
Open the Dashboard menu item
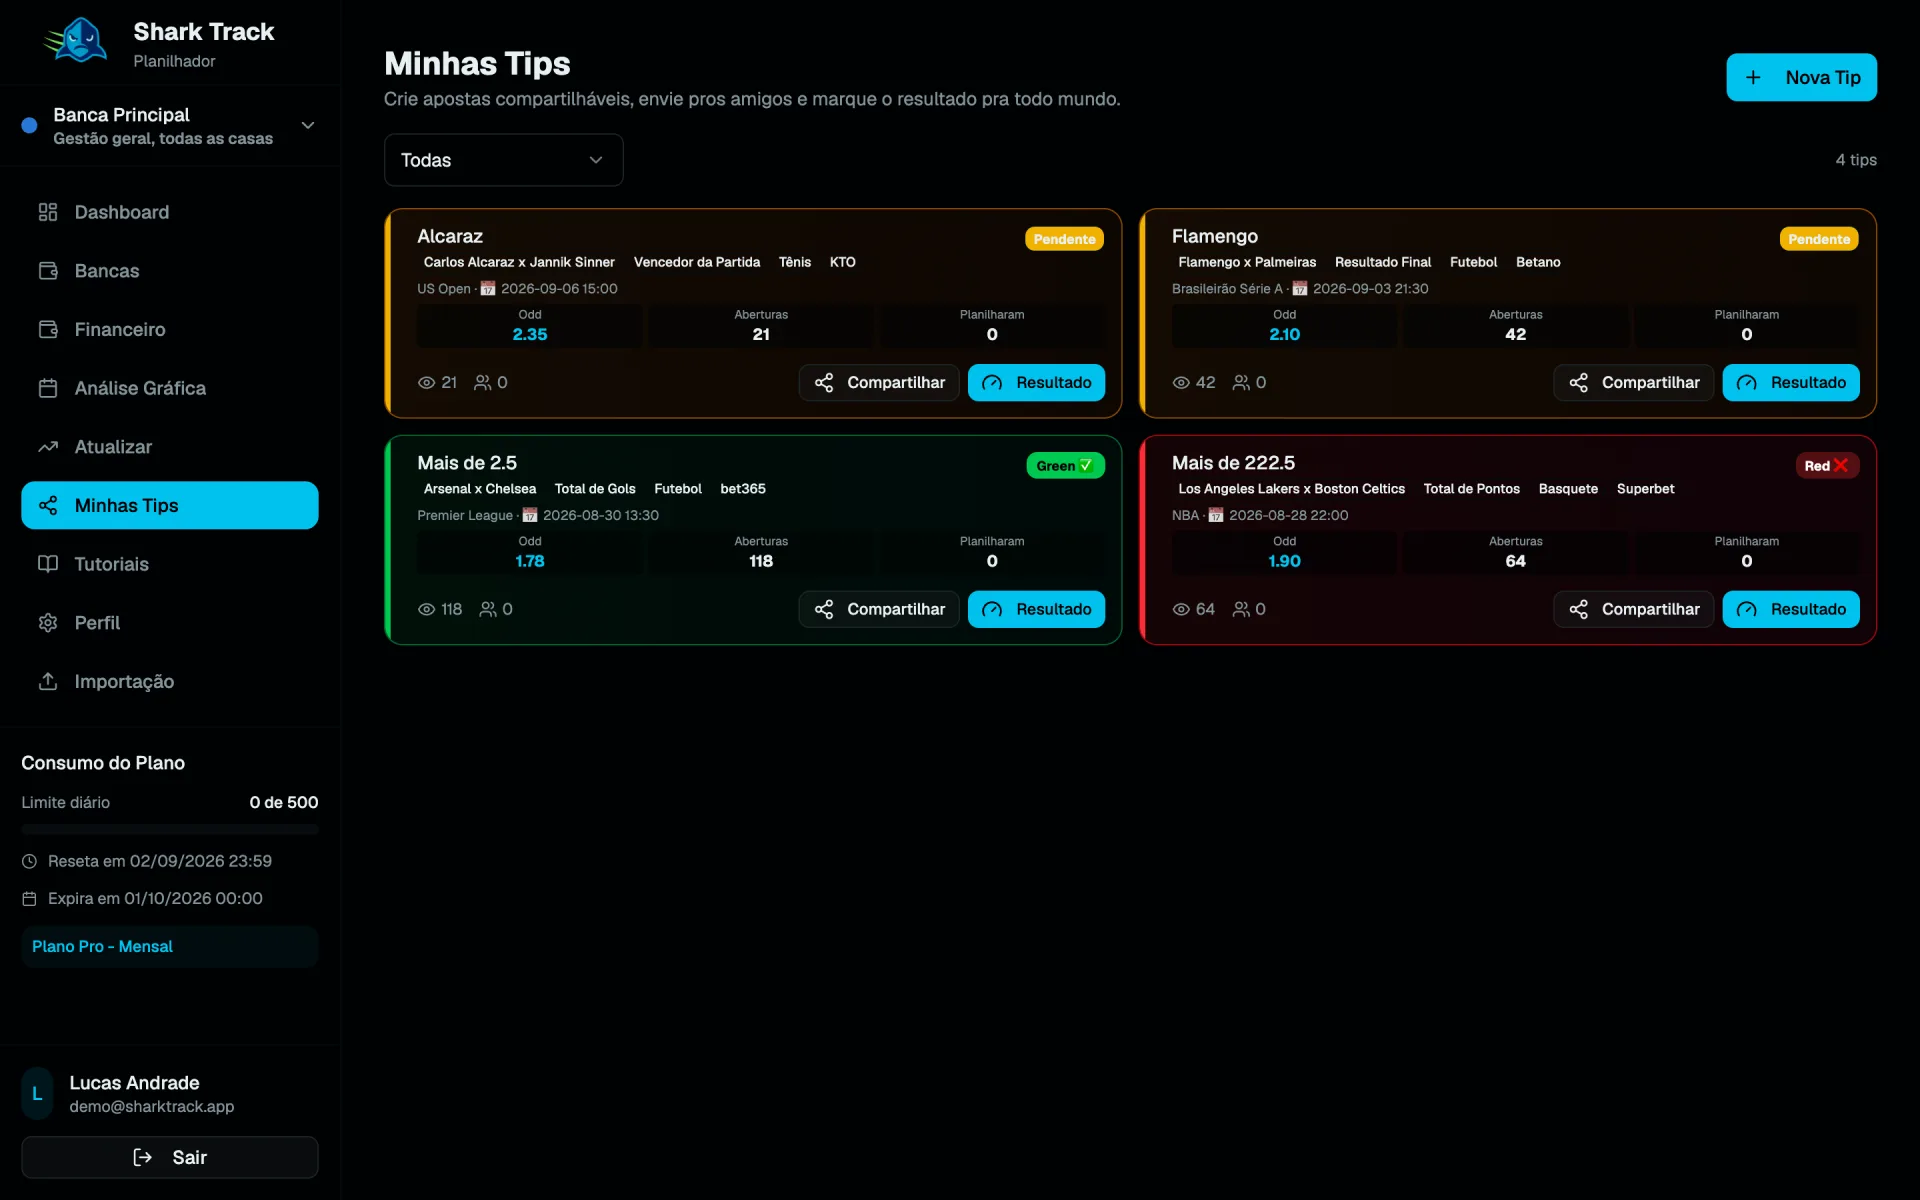pos(169,212)
